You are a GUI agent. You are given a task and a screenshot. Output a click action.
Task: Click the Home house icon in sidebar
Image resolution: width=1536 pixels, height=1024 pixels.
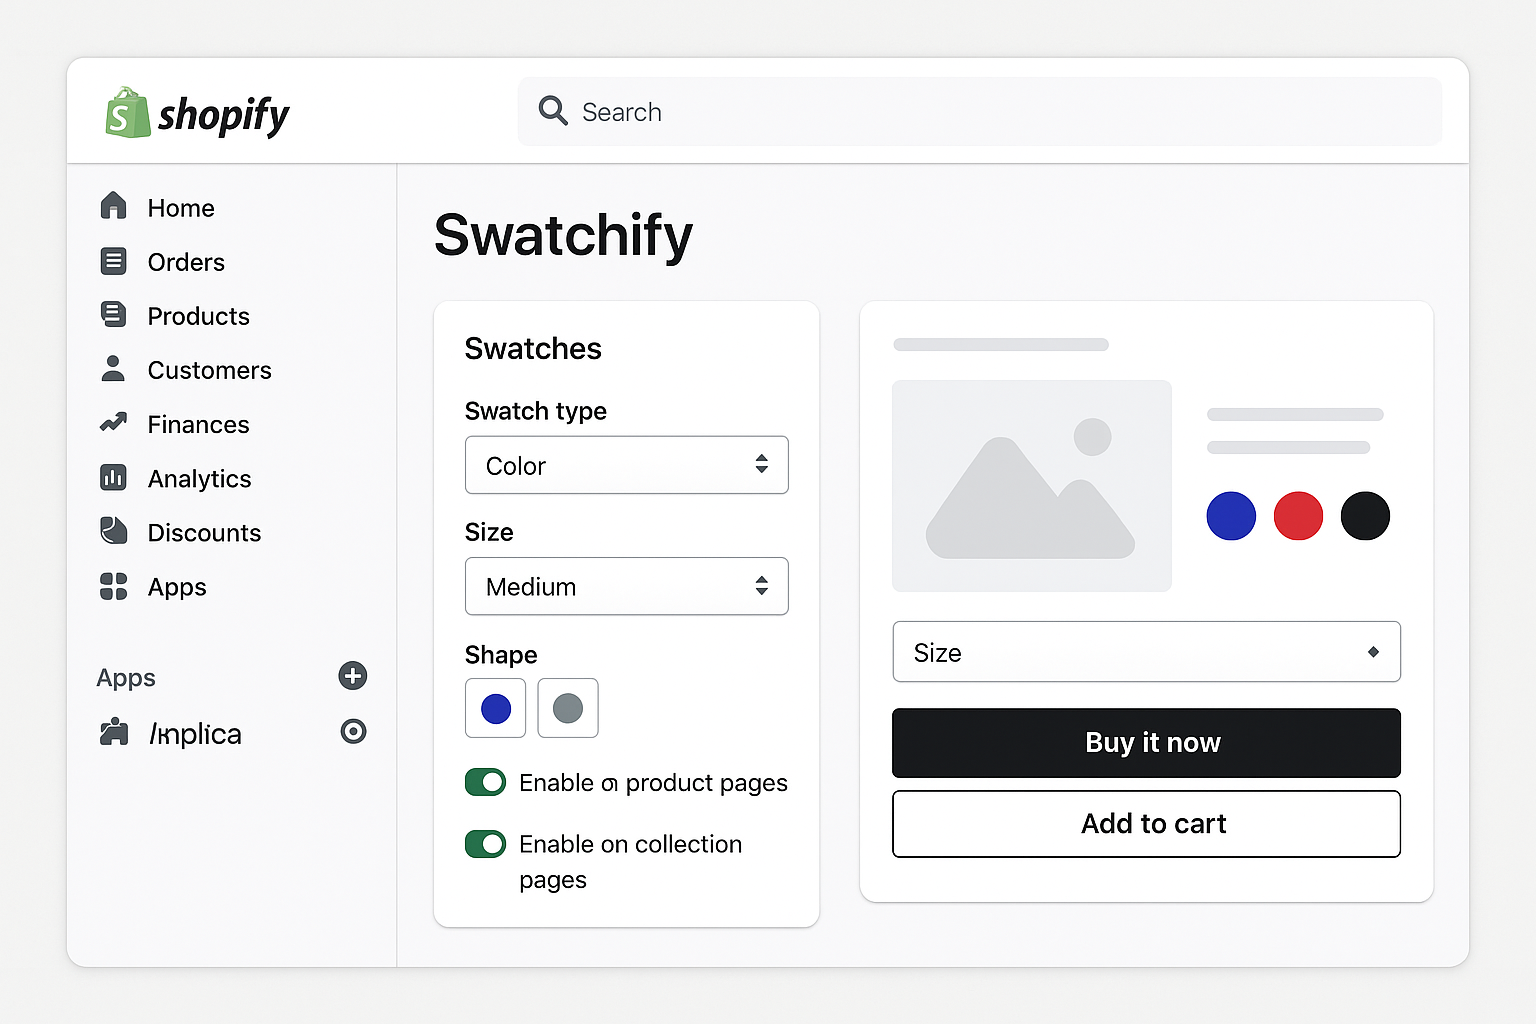[114, 206]
